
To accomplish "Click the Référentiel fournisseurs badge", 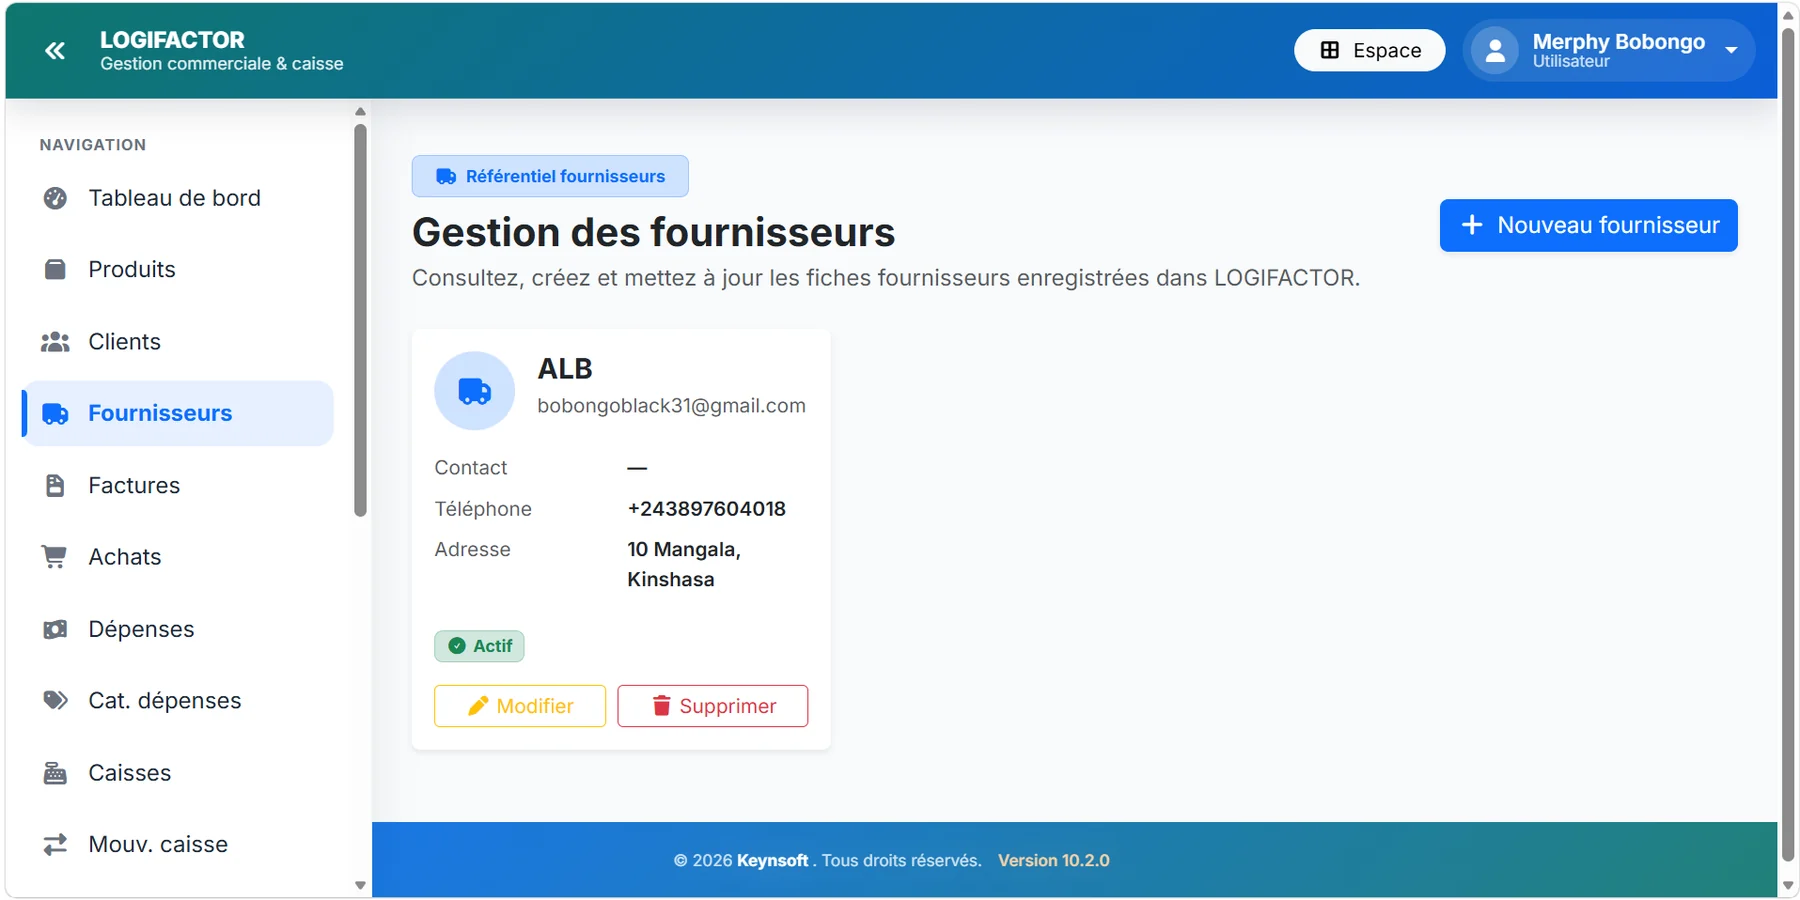I will pyautogui.click(x=550, y=176).
